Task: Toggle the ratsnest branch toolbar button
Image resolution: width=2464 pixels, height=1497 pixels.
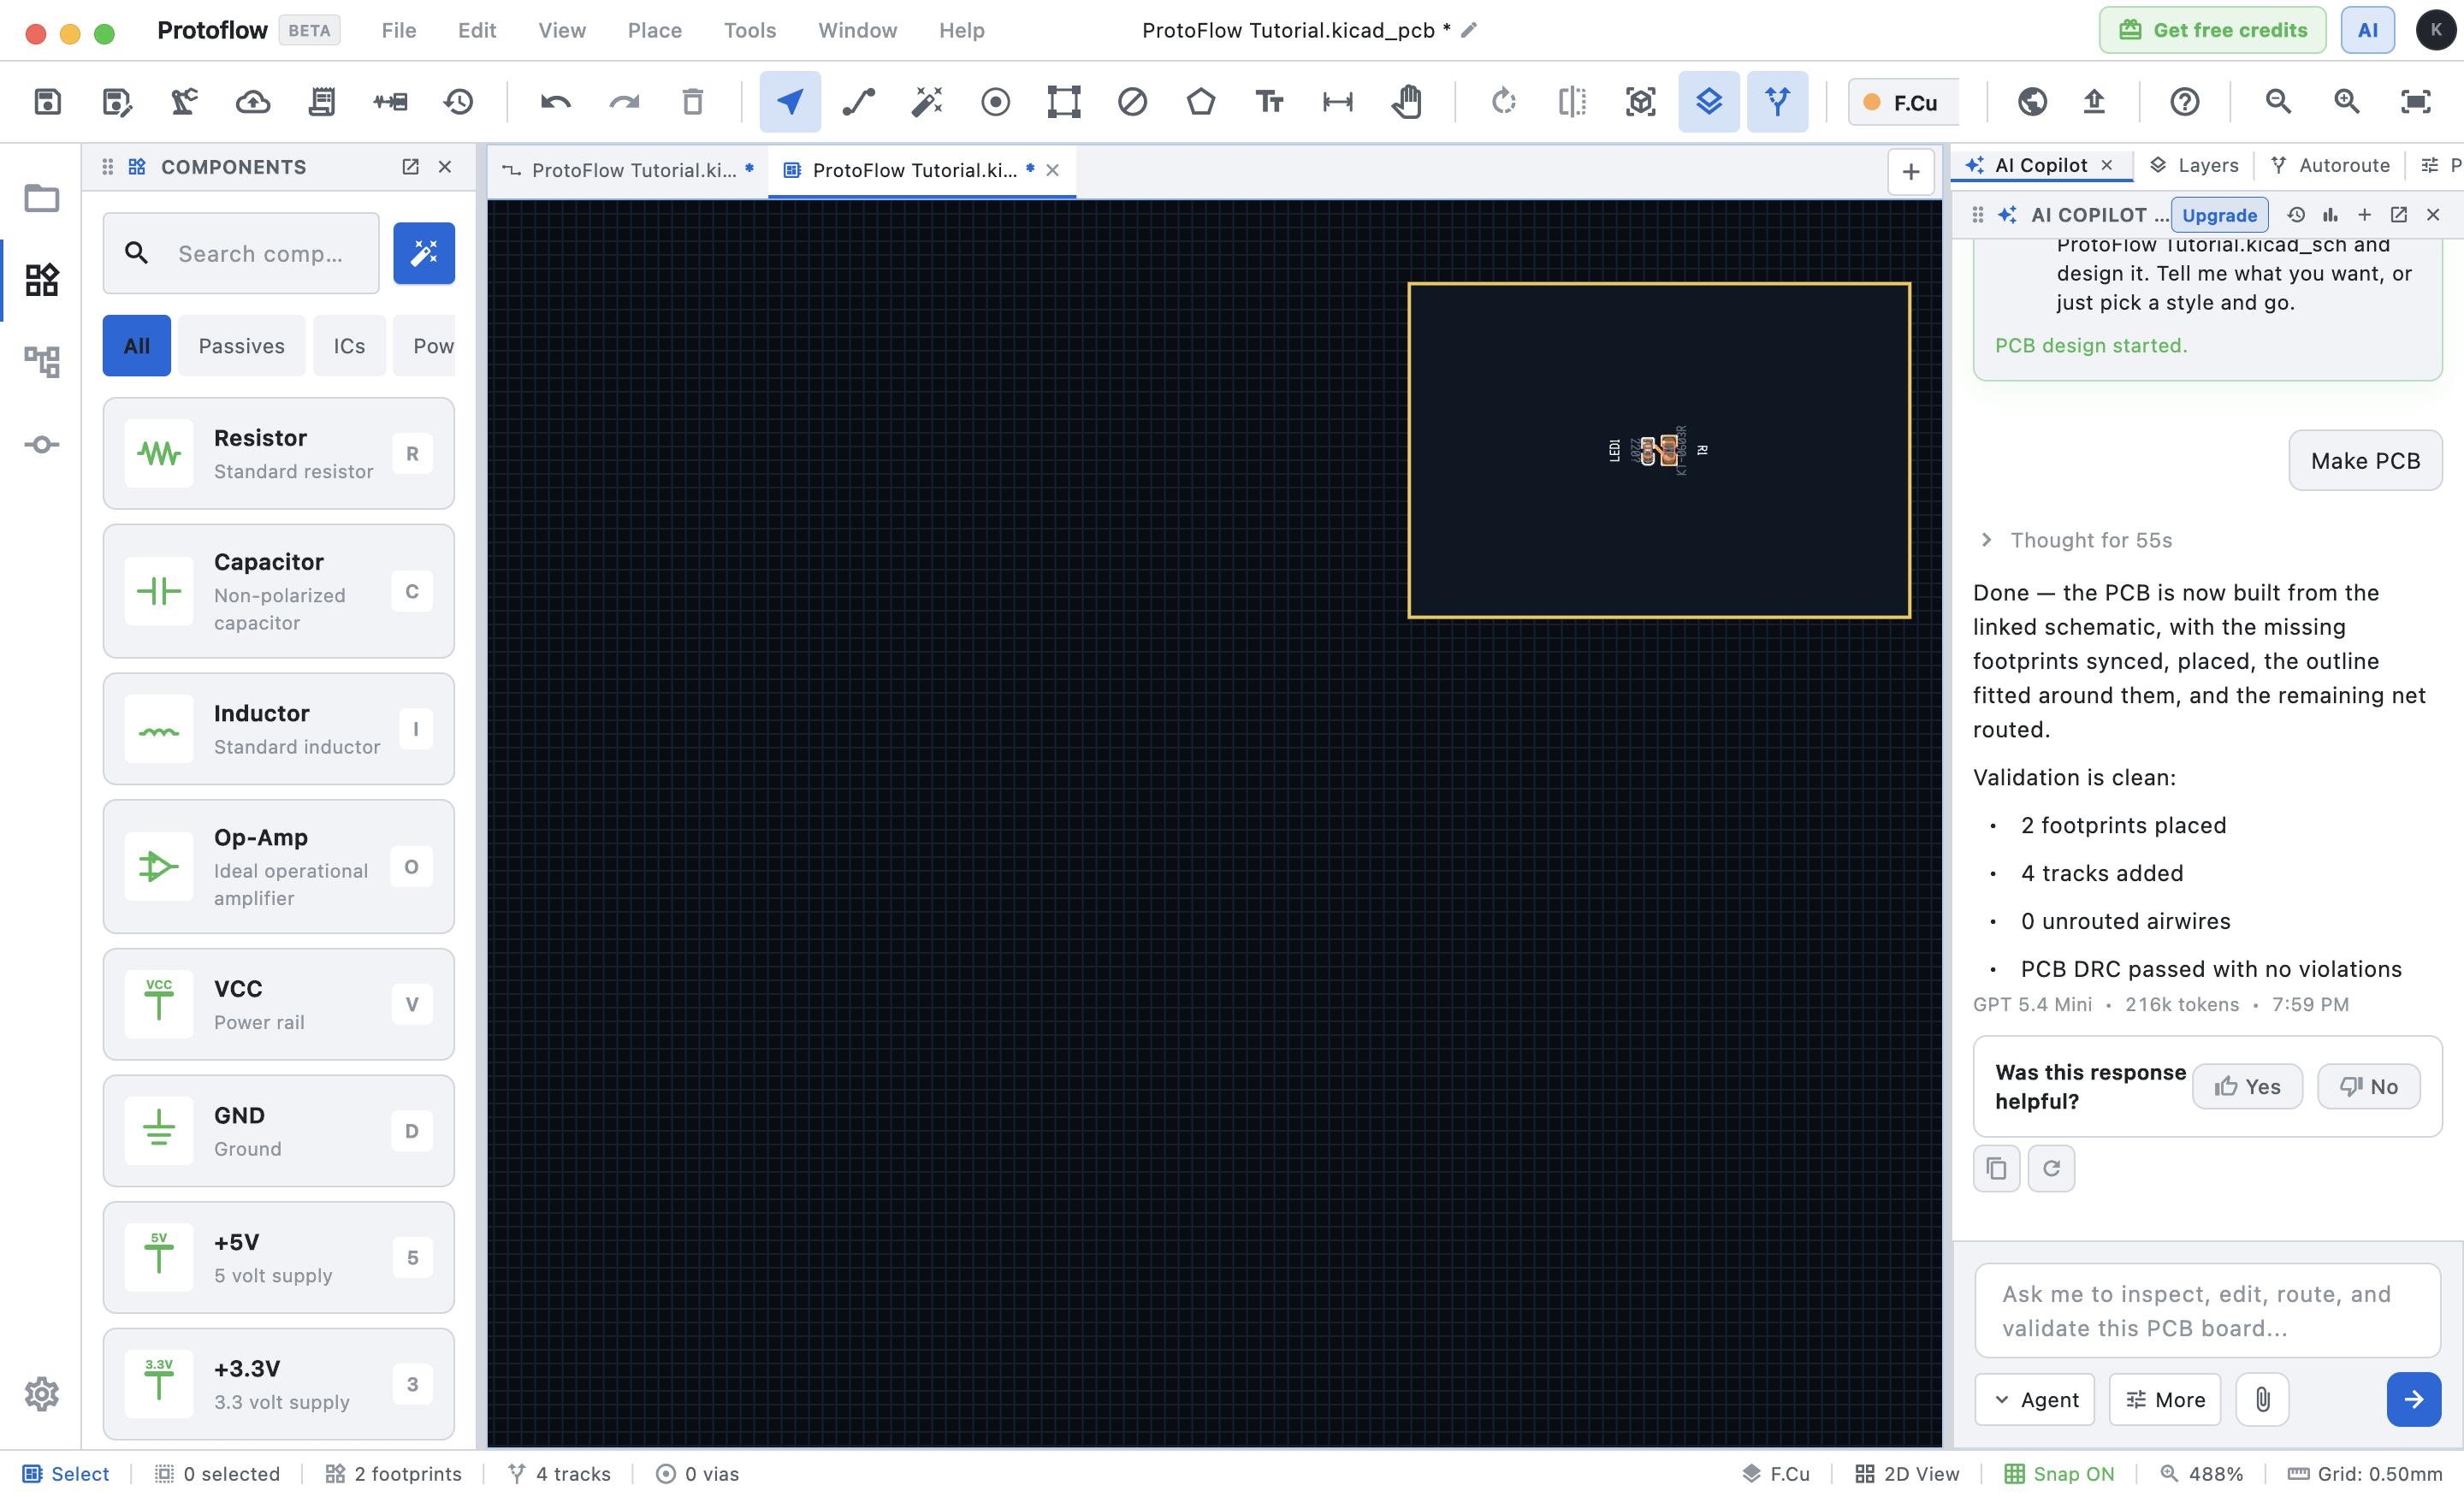Action: (x=1777, y=101)
